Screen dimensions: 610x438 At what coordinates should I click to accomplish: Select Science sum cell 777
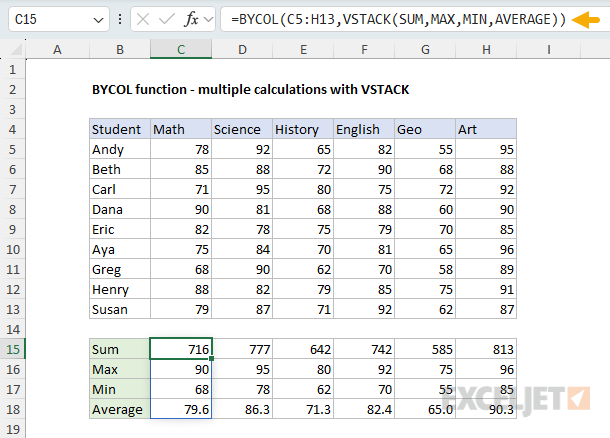click(242, 349)
